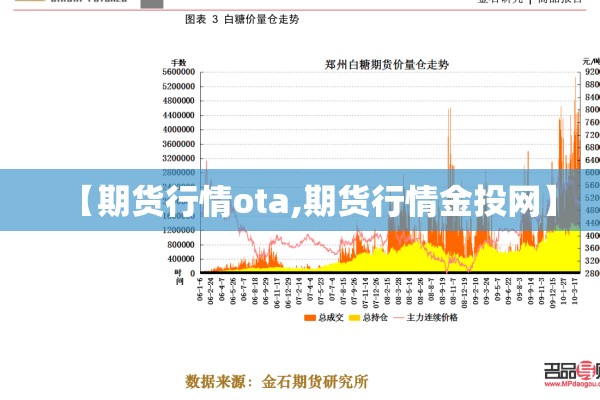
Task: Click the 07-5-23 date label
Action: click(x=321, y=291)
